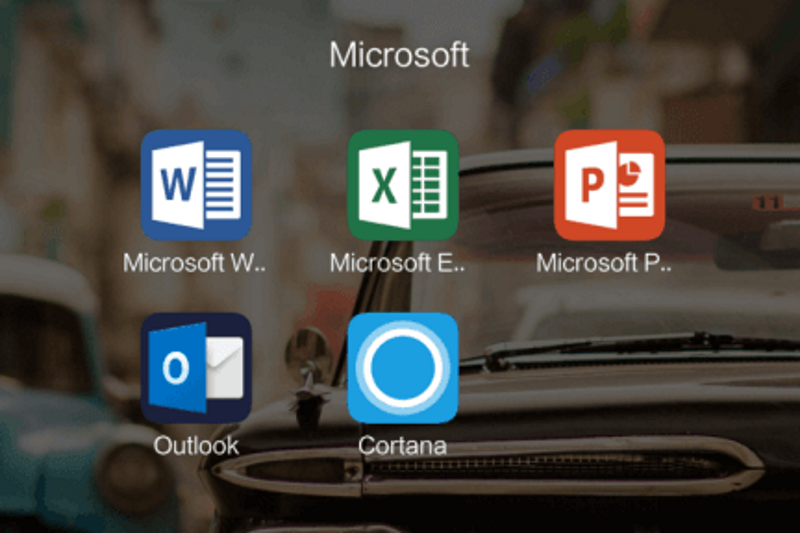Tap the "Microsoft" folder title

click(399, 55)
